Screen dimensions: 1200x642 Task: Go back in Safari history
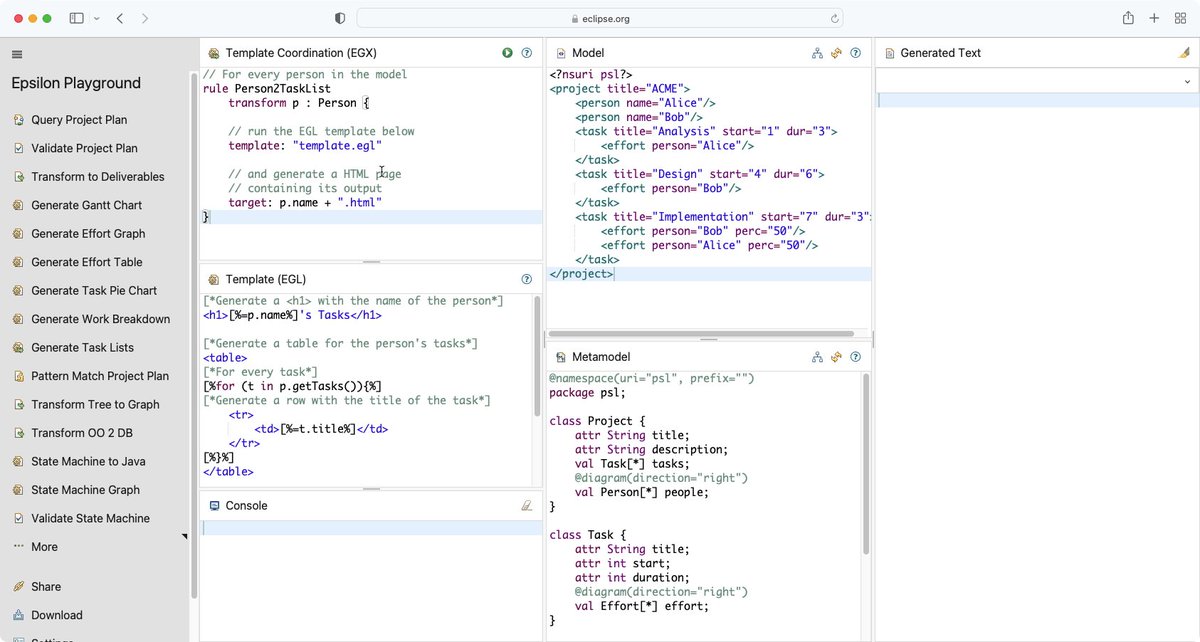120,18
